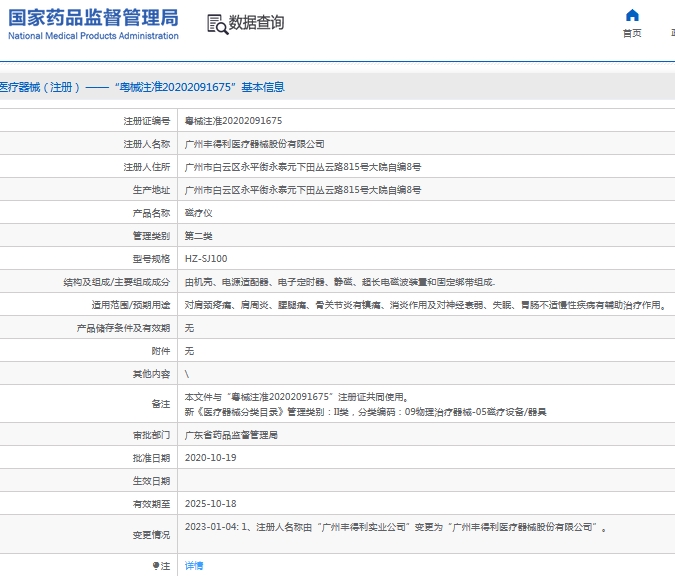The width and height of the screenshot is (675, 576).
Task: Click the 医疗器械（注册）基本信息 breadcrumb title
Action: 142,88
